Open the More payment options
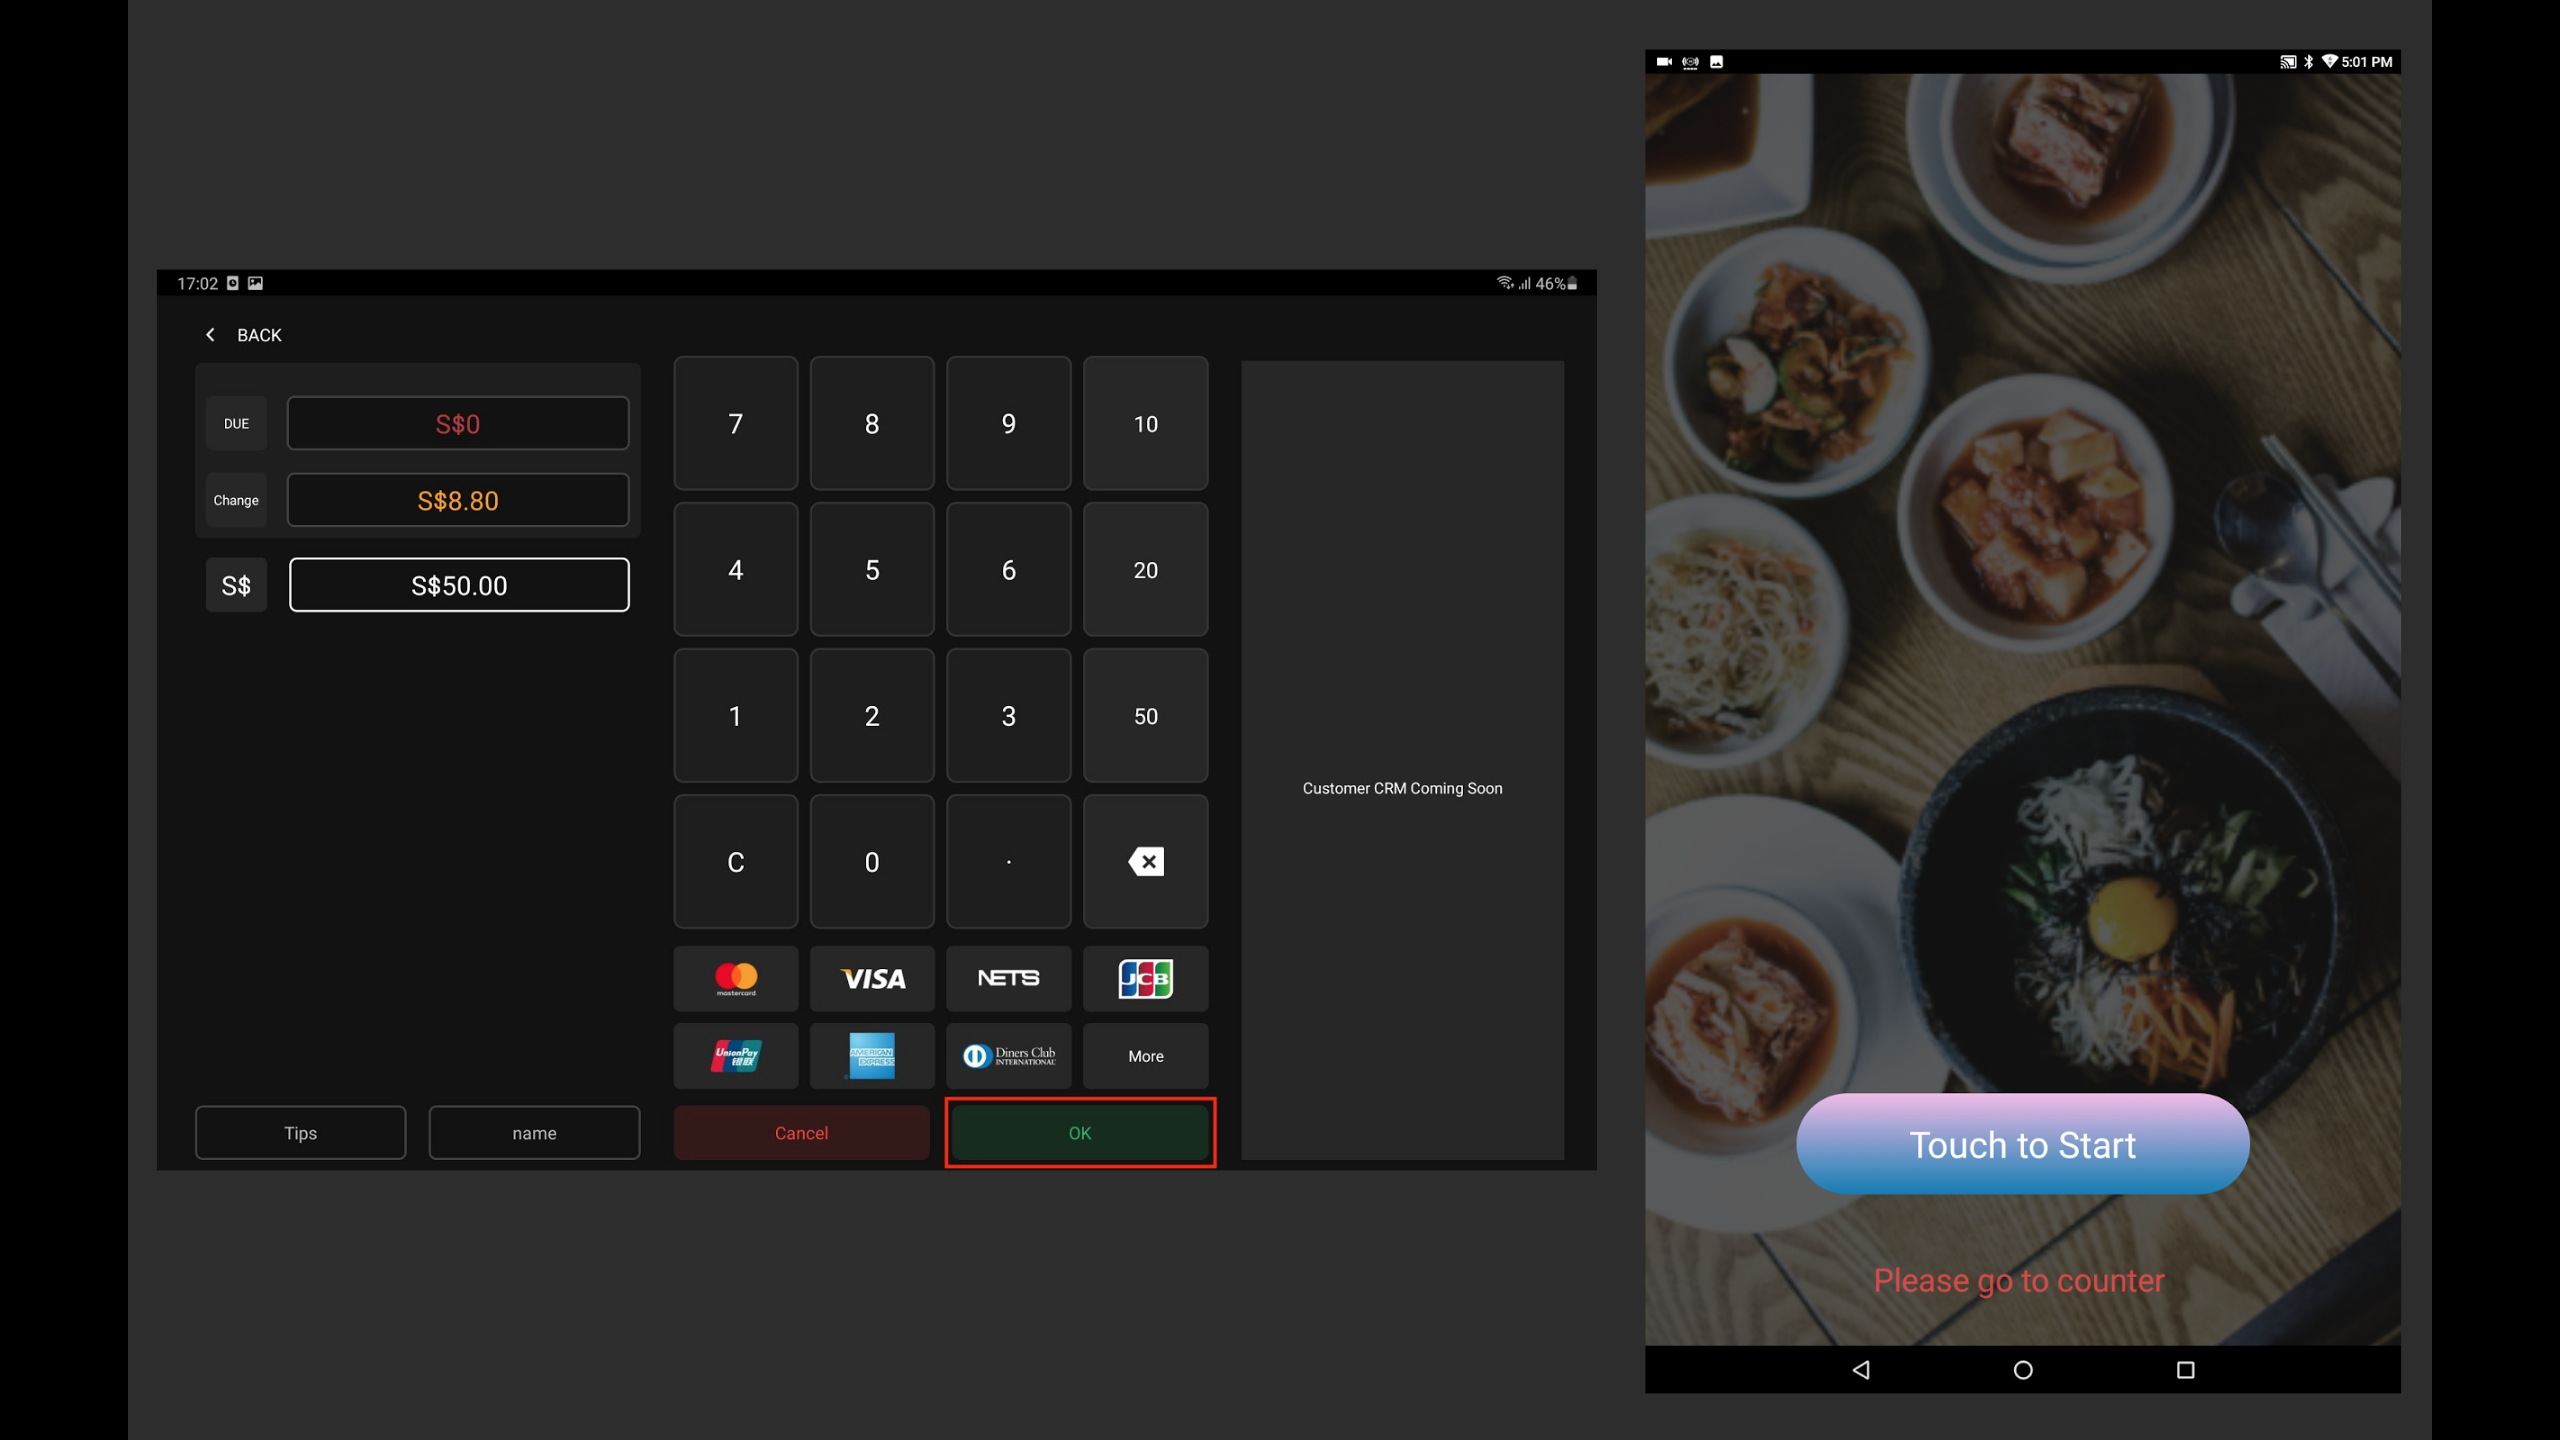This screenshot has height=1440, width=2560. click(1145, 1055)
